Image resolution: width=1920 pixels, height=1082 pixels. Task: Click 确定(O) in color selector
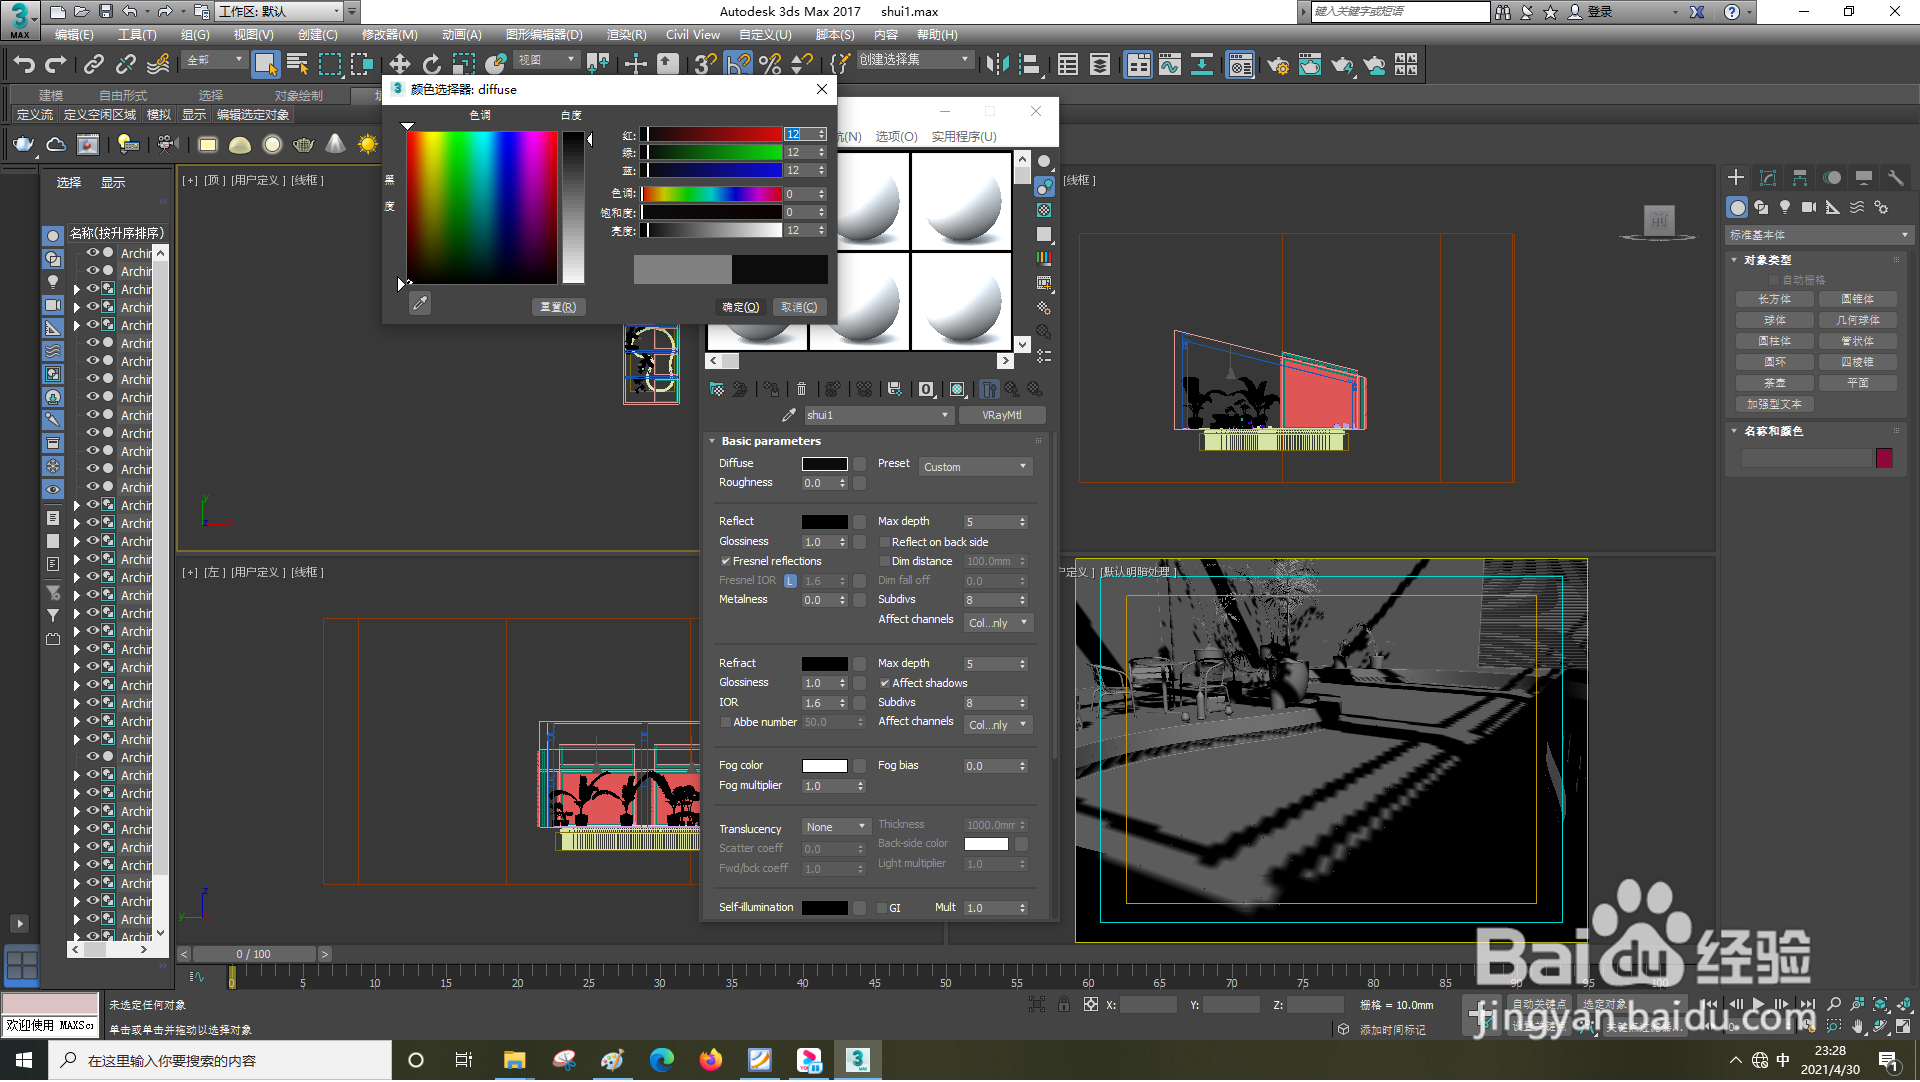pos(741,307)
